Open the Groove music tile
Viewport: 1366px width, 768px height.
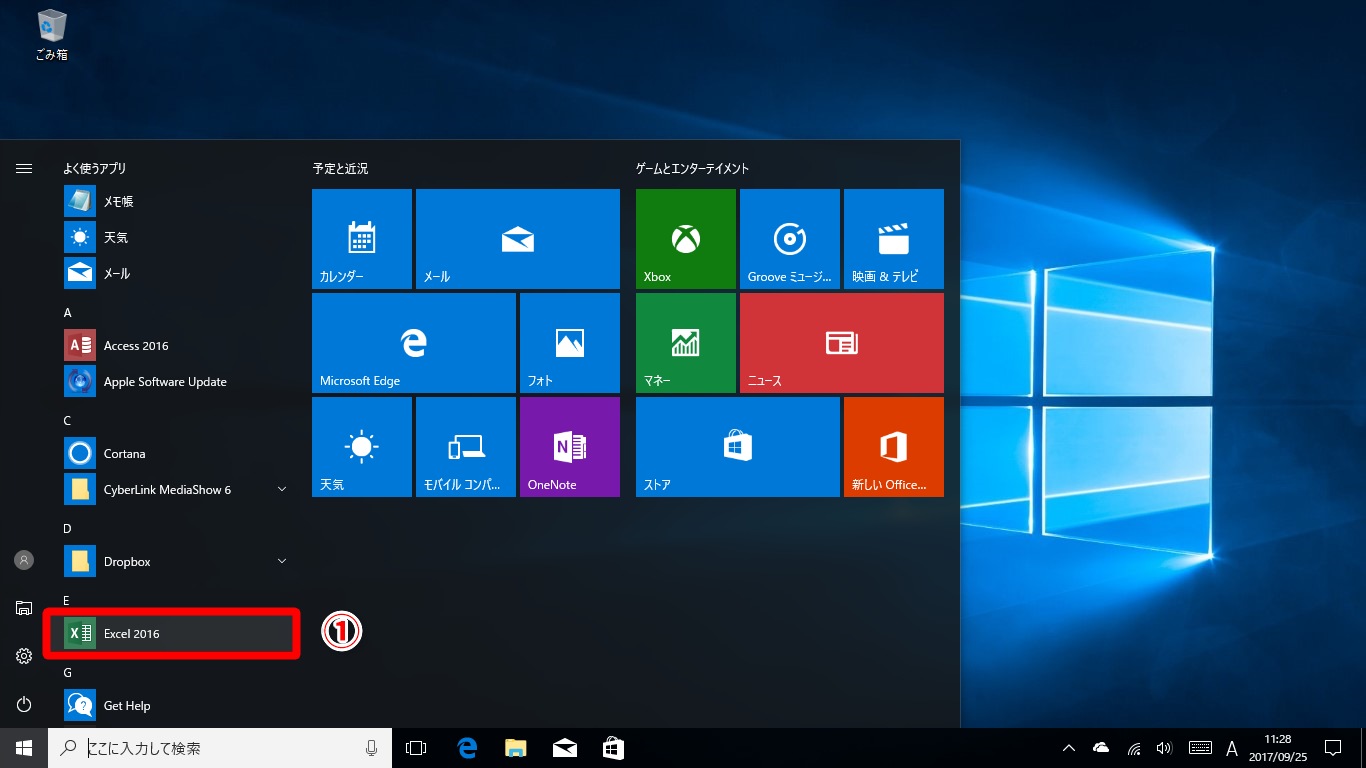click(790, 239)
